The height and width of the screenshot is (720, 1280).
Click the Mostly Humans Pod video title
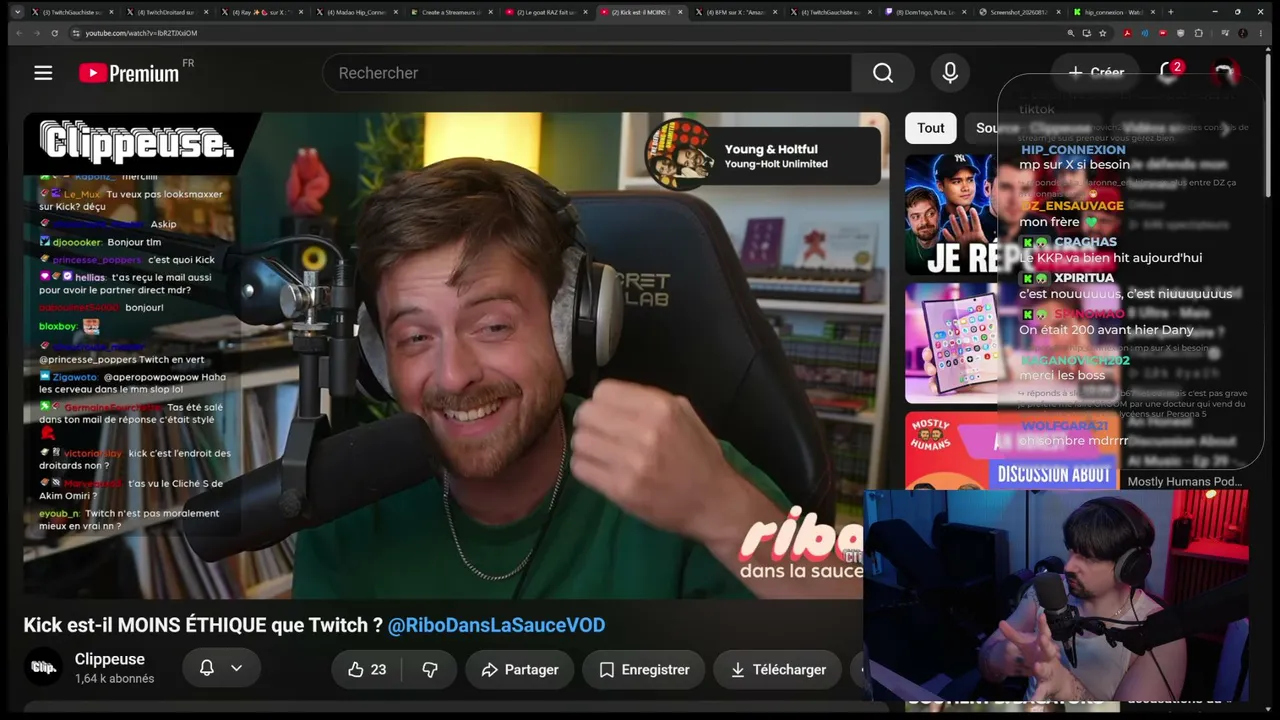[1184, 481]
